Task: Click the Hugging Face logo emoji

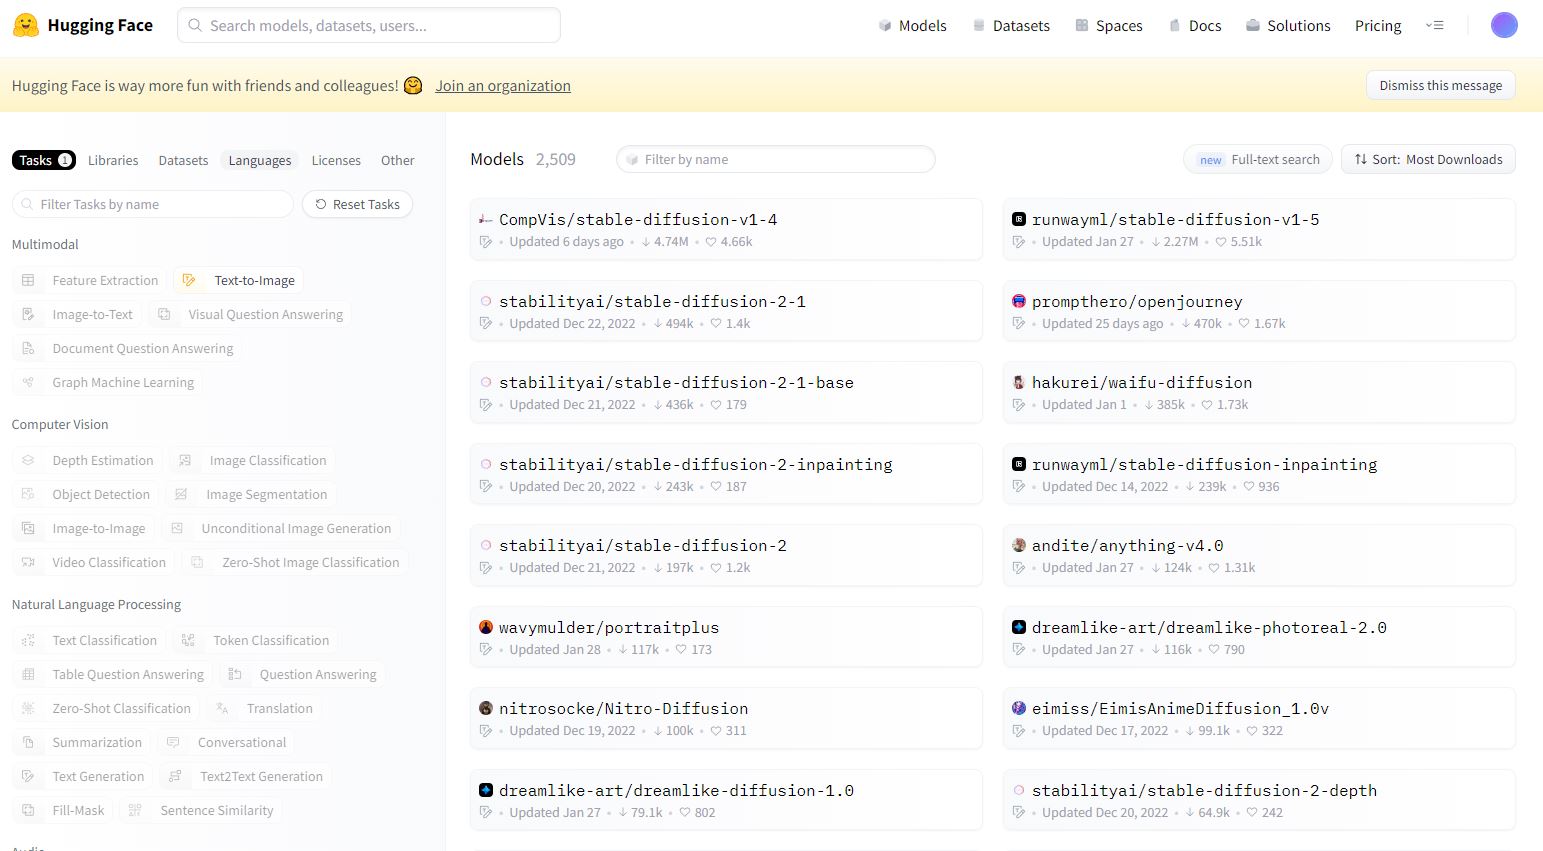Action: pyautogui.click(x=26, y=25)
